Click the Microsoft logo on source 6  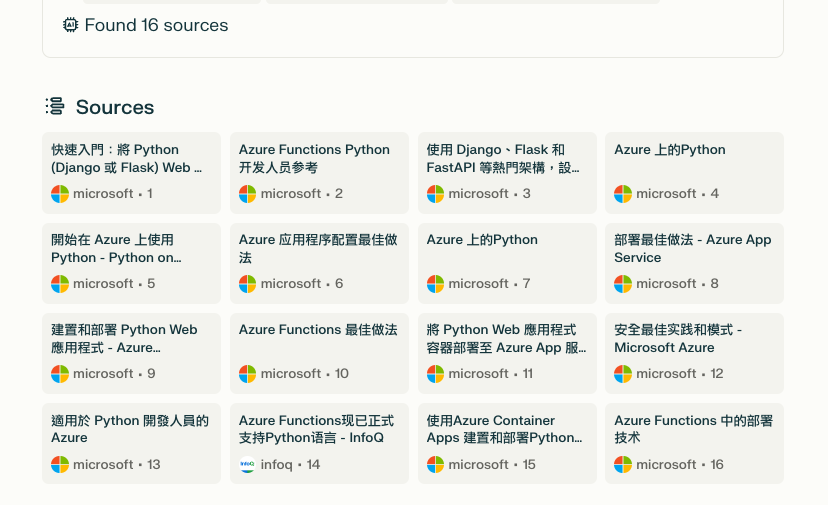tap(247, 284)
